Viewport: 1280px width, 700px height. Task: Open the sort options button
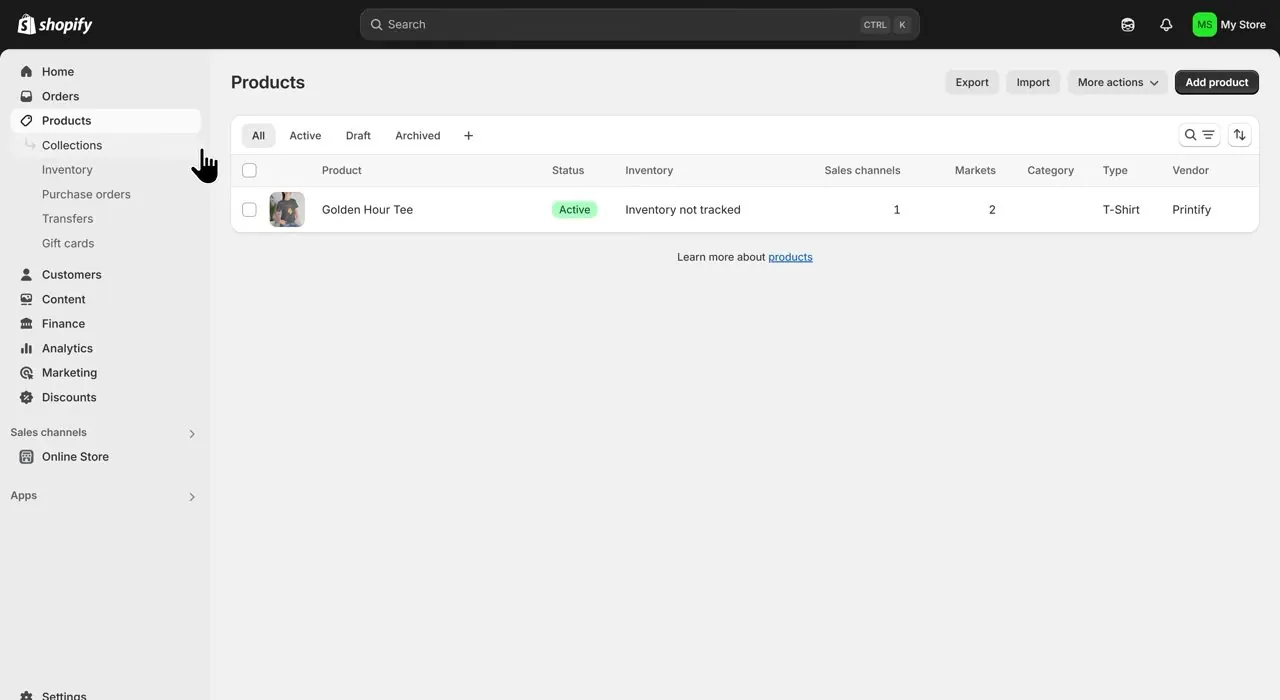coord(1240,135)
